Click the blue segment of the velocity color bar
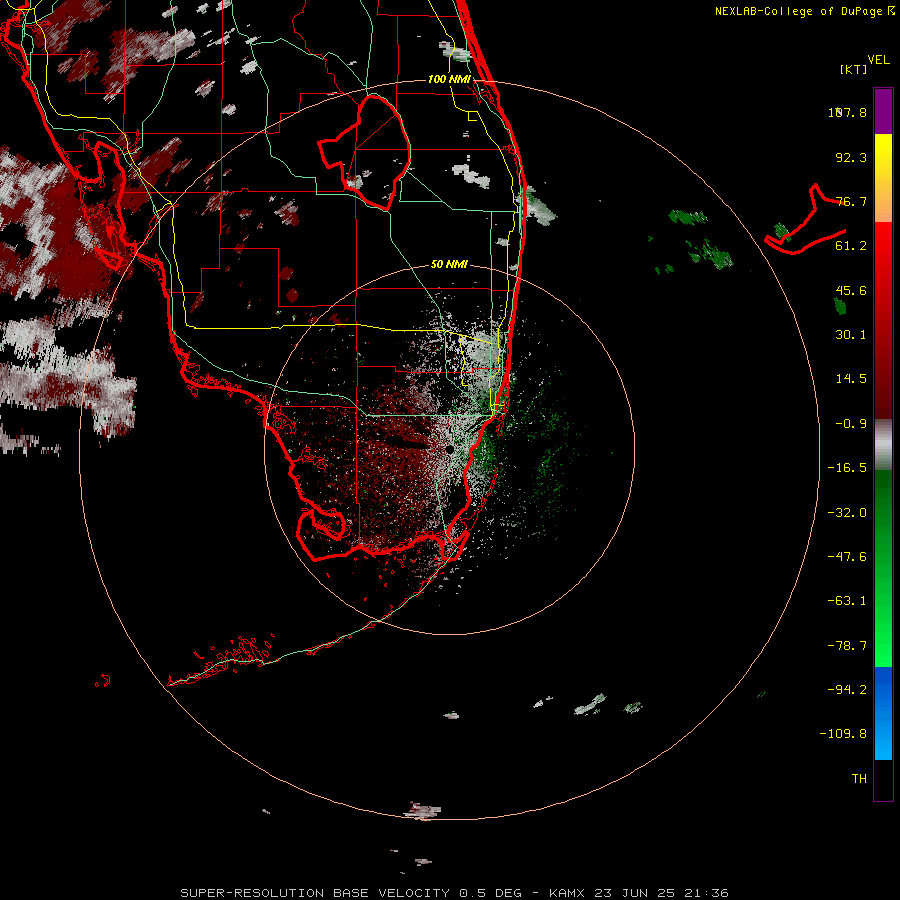Viewport: 900px width, 900px height. [x=883, y=713]
